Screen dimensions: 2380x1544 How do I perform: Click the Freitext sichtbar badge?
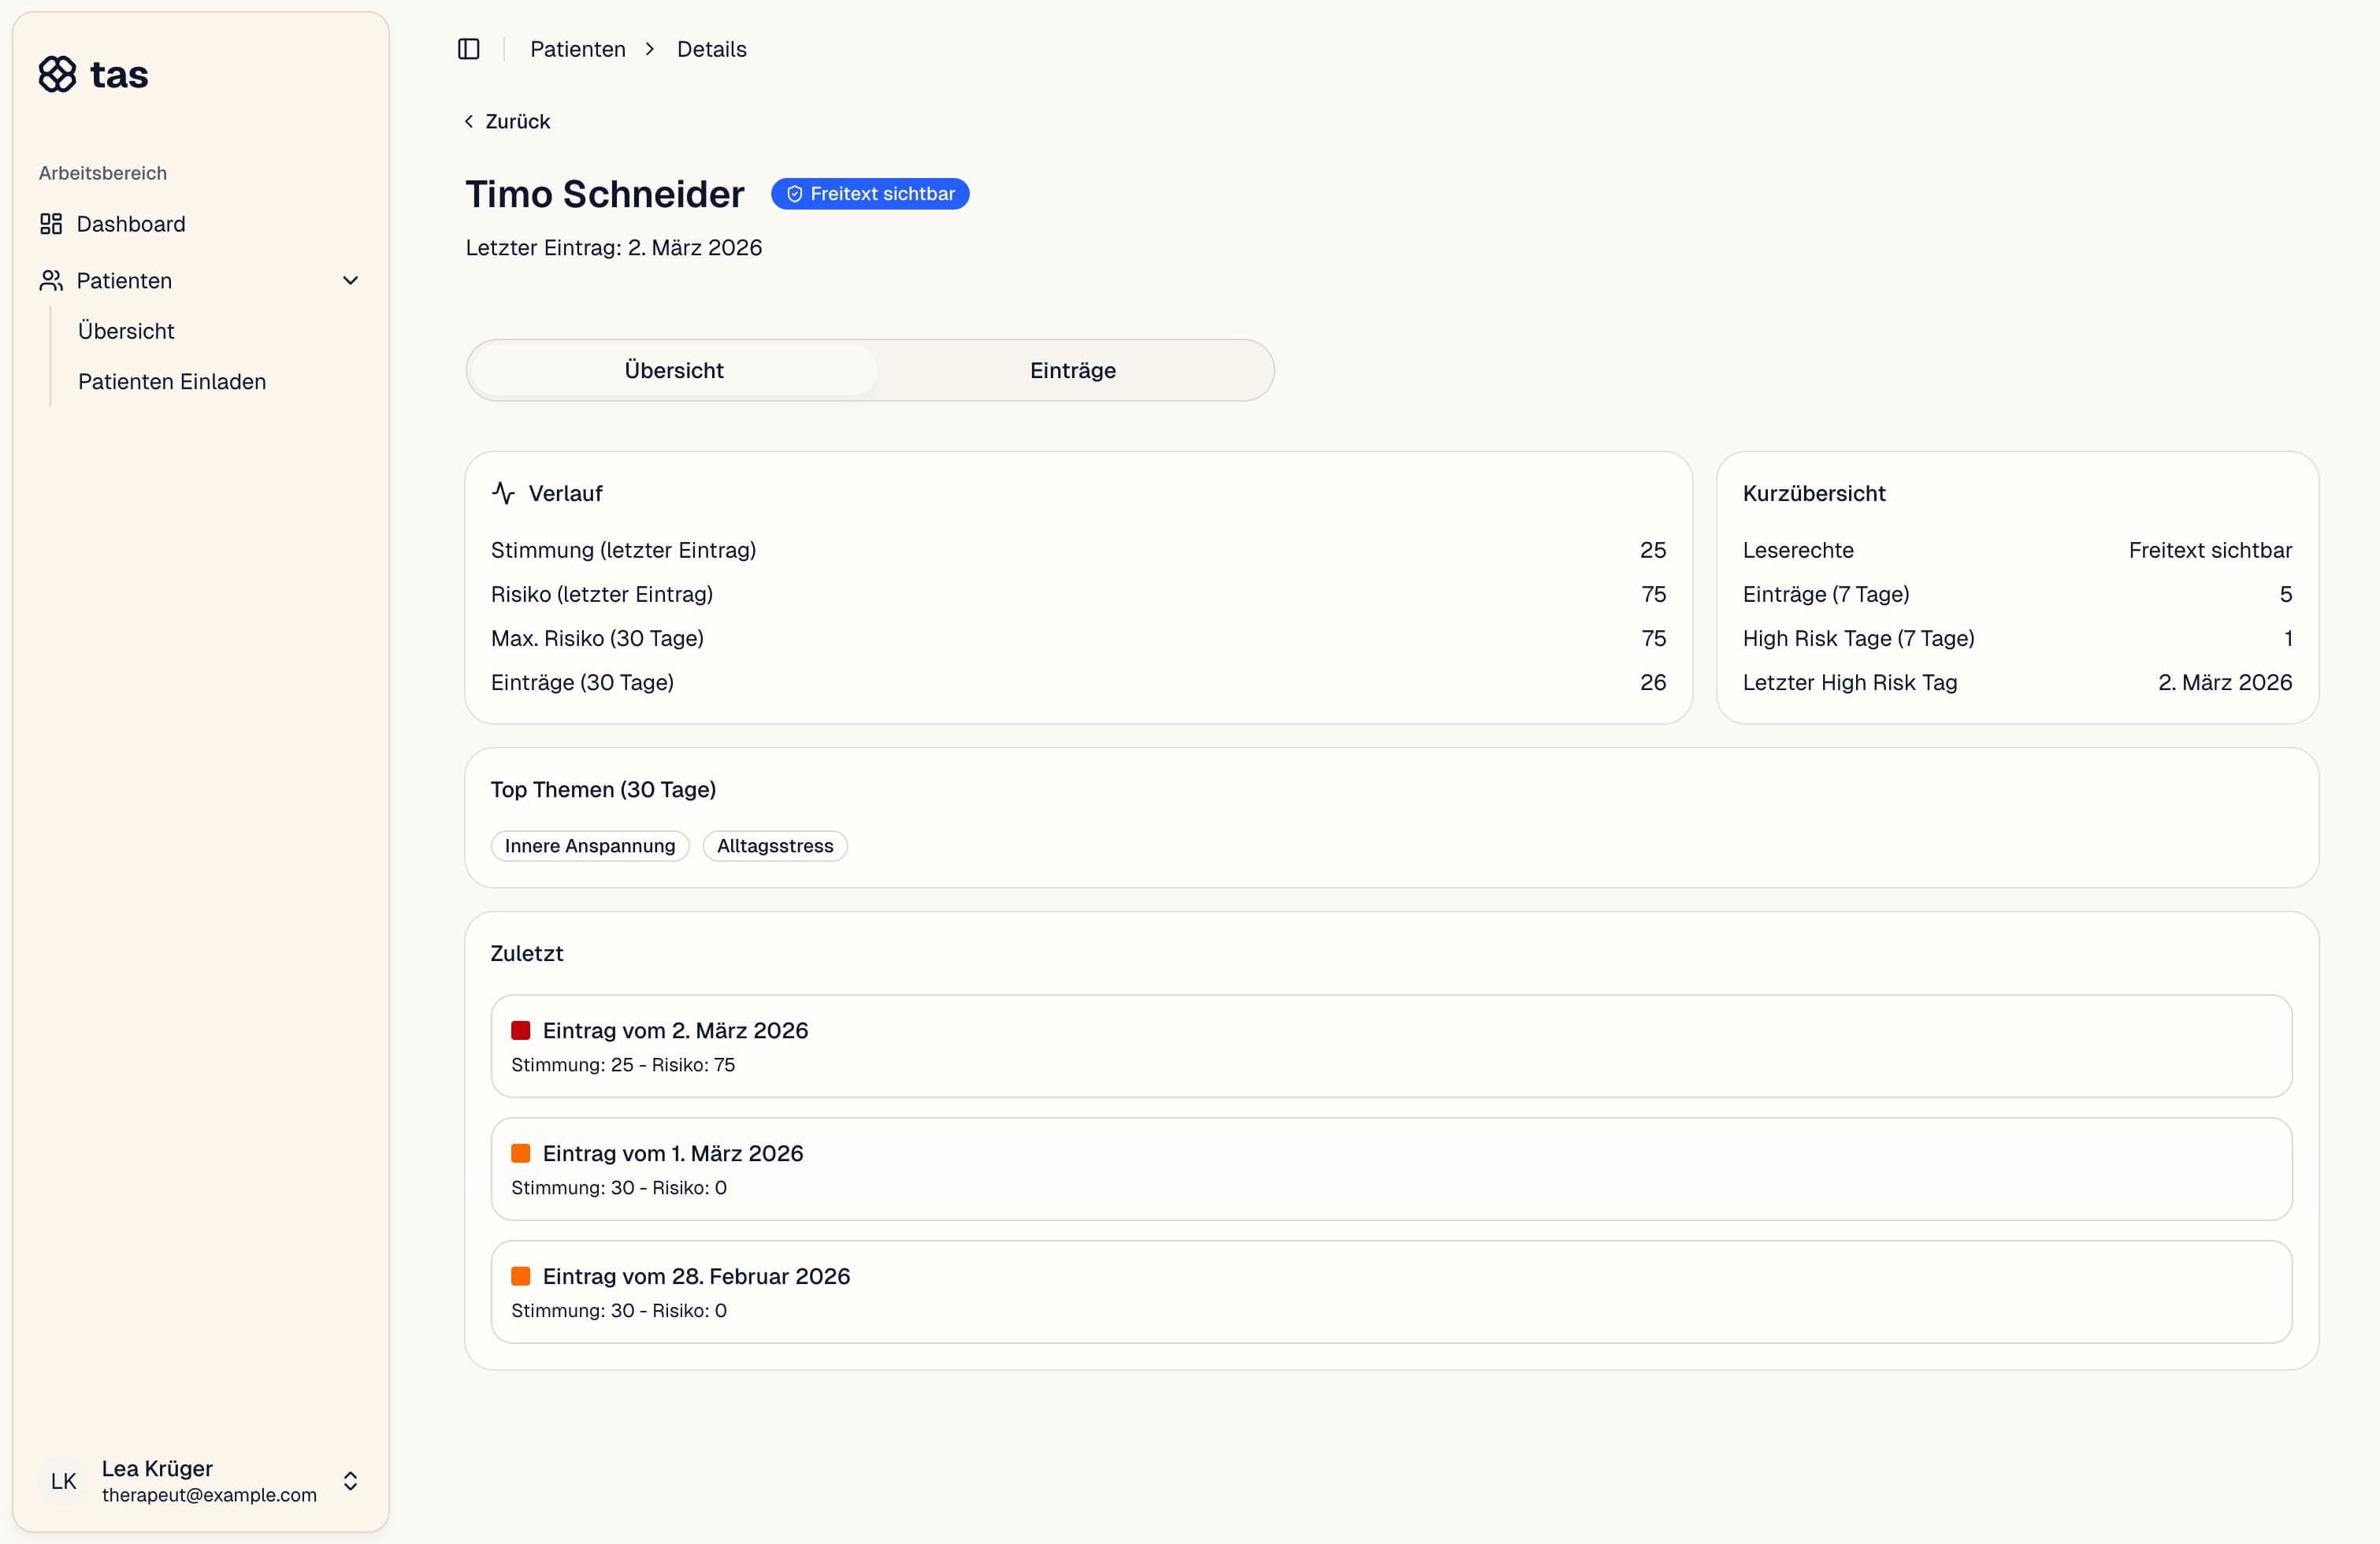point(870,194)
